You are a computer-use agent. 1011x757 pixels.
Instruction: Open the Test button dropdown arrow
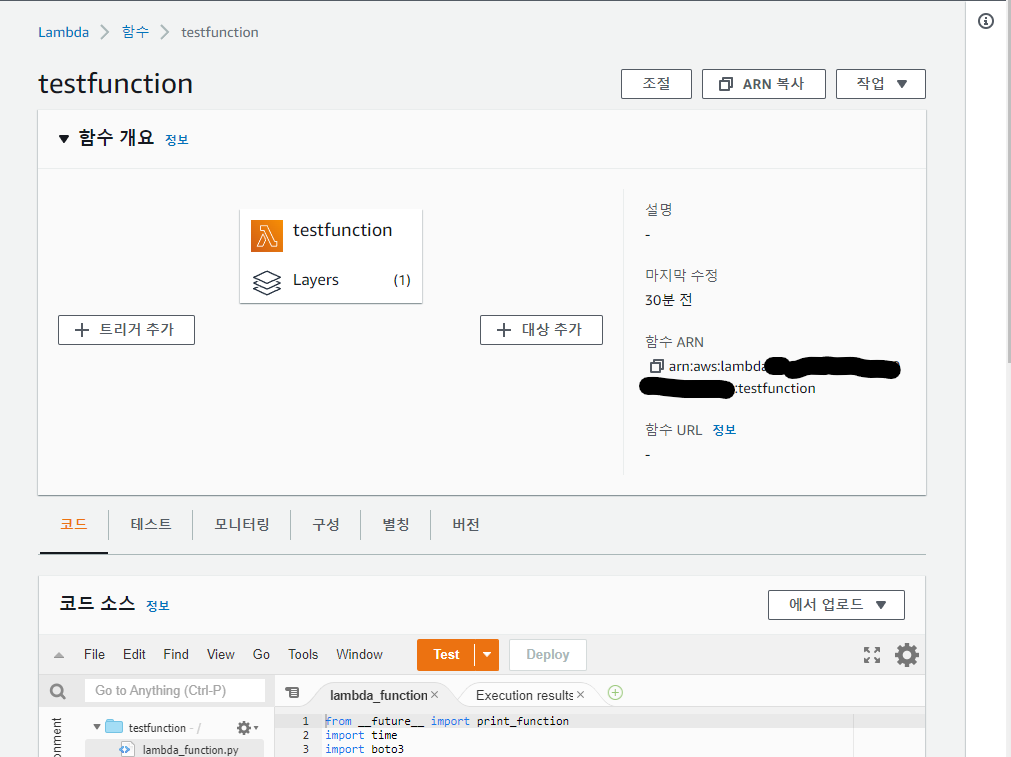487,655
